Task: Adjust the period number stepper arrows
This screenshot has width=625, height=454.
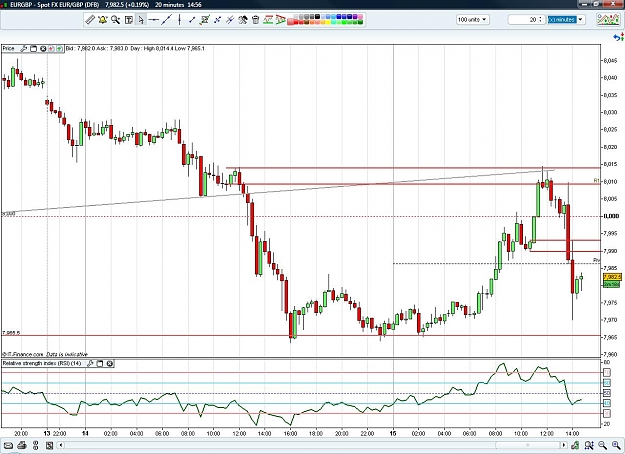Action: click(540, 20)
